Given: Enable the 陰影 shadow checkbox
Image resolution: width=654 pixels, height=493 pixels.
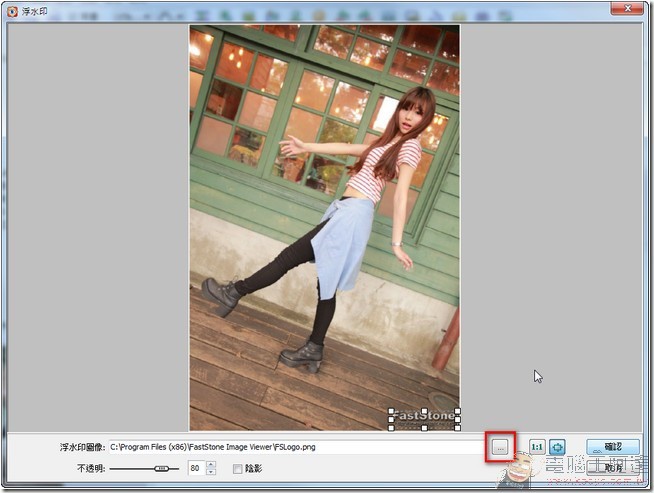Looking at the screenshot, I should [x=237, y=469].
